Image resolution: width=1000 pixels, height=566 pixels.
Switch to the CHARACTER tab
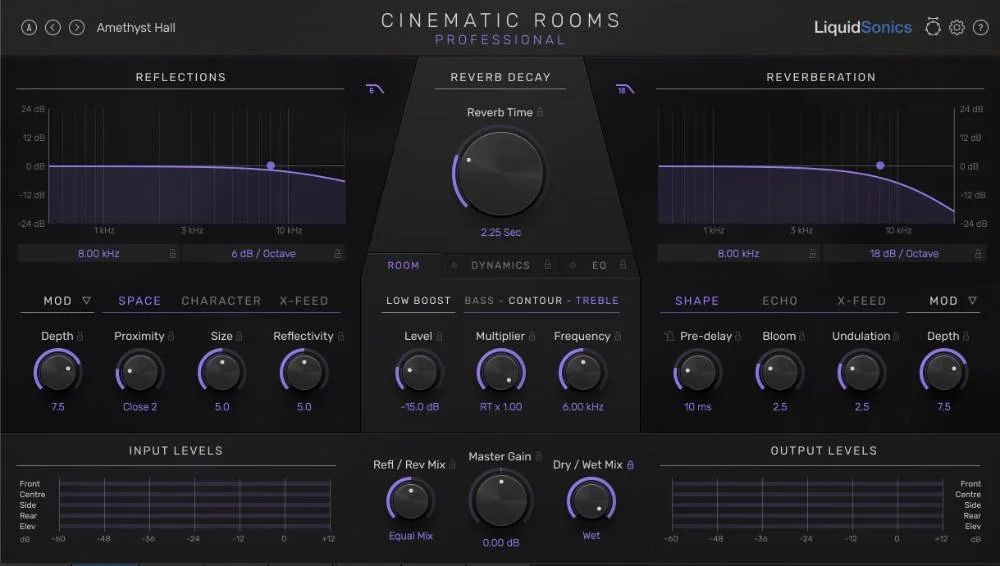[221, 301]
